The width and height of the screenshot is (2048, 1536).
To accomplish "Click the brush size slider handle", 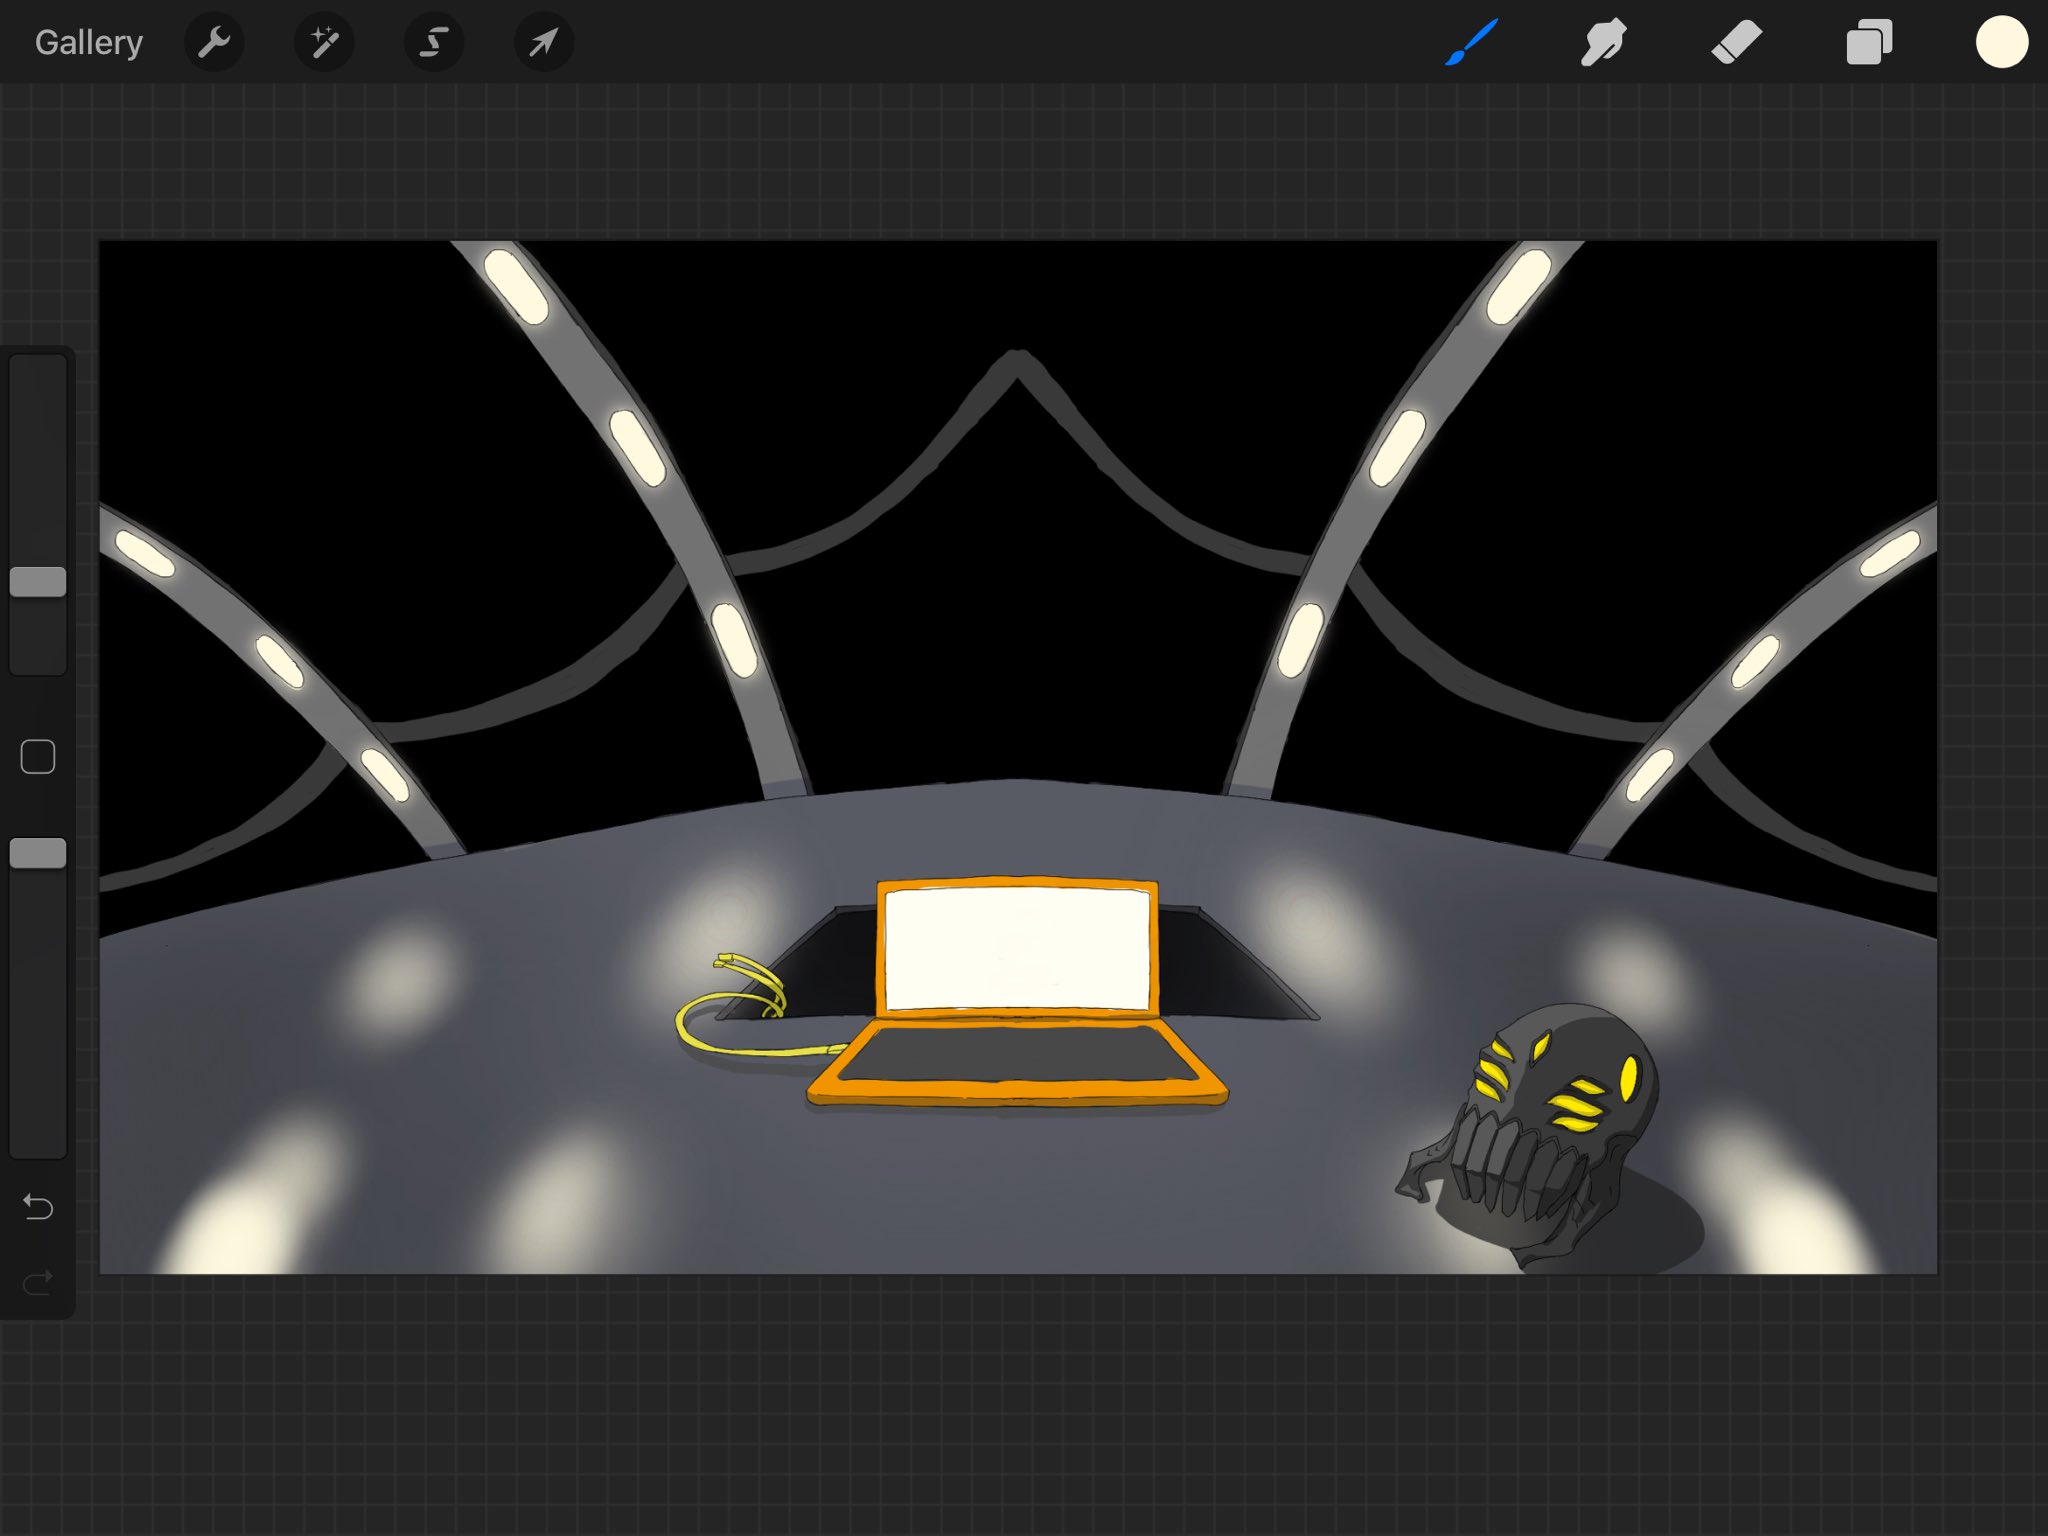I will [x=38, y=582].
